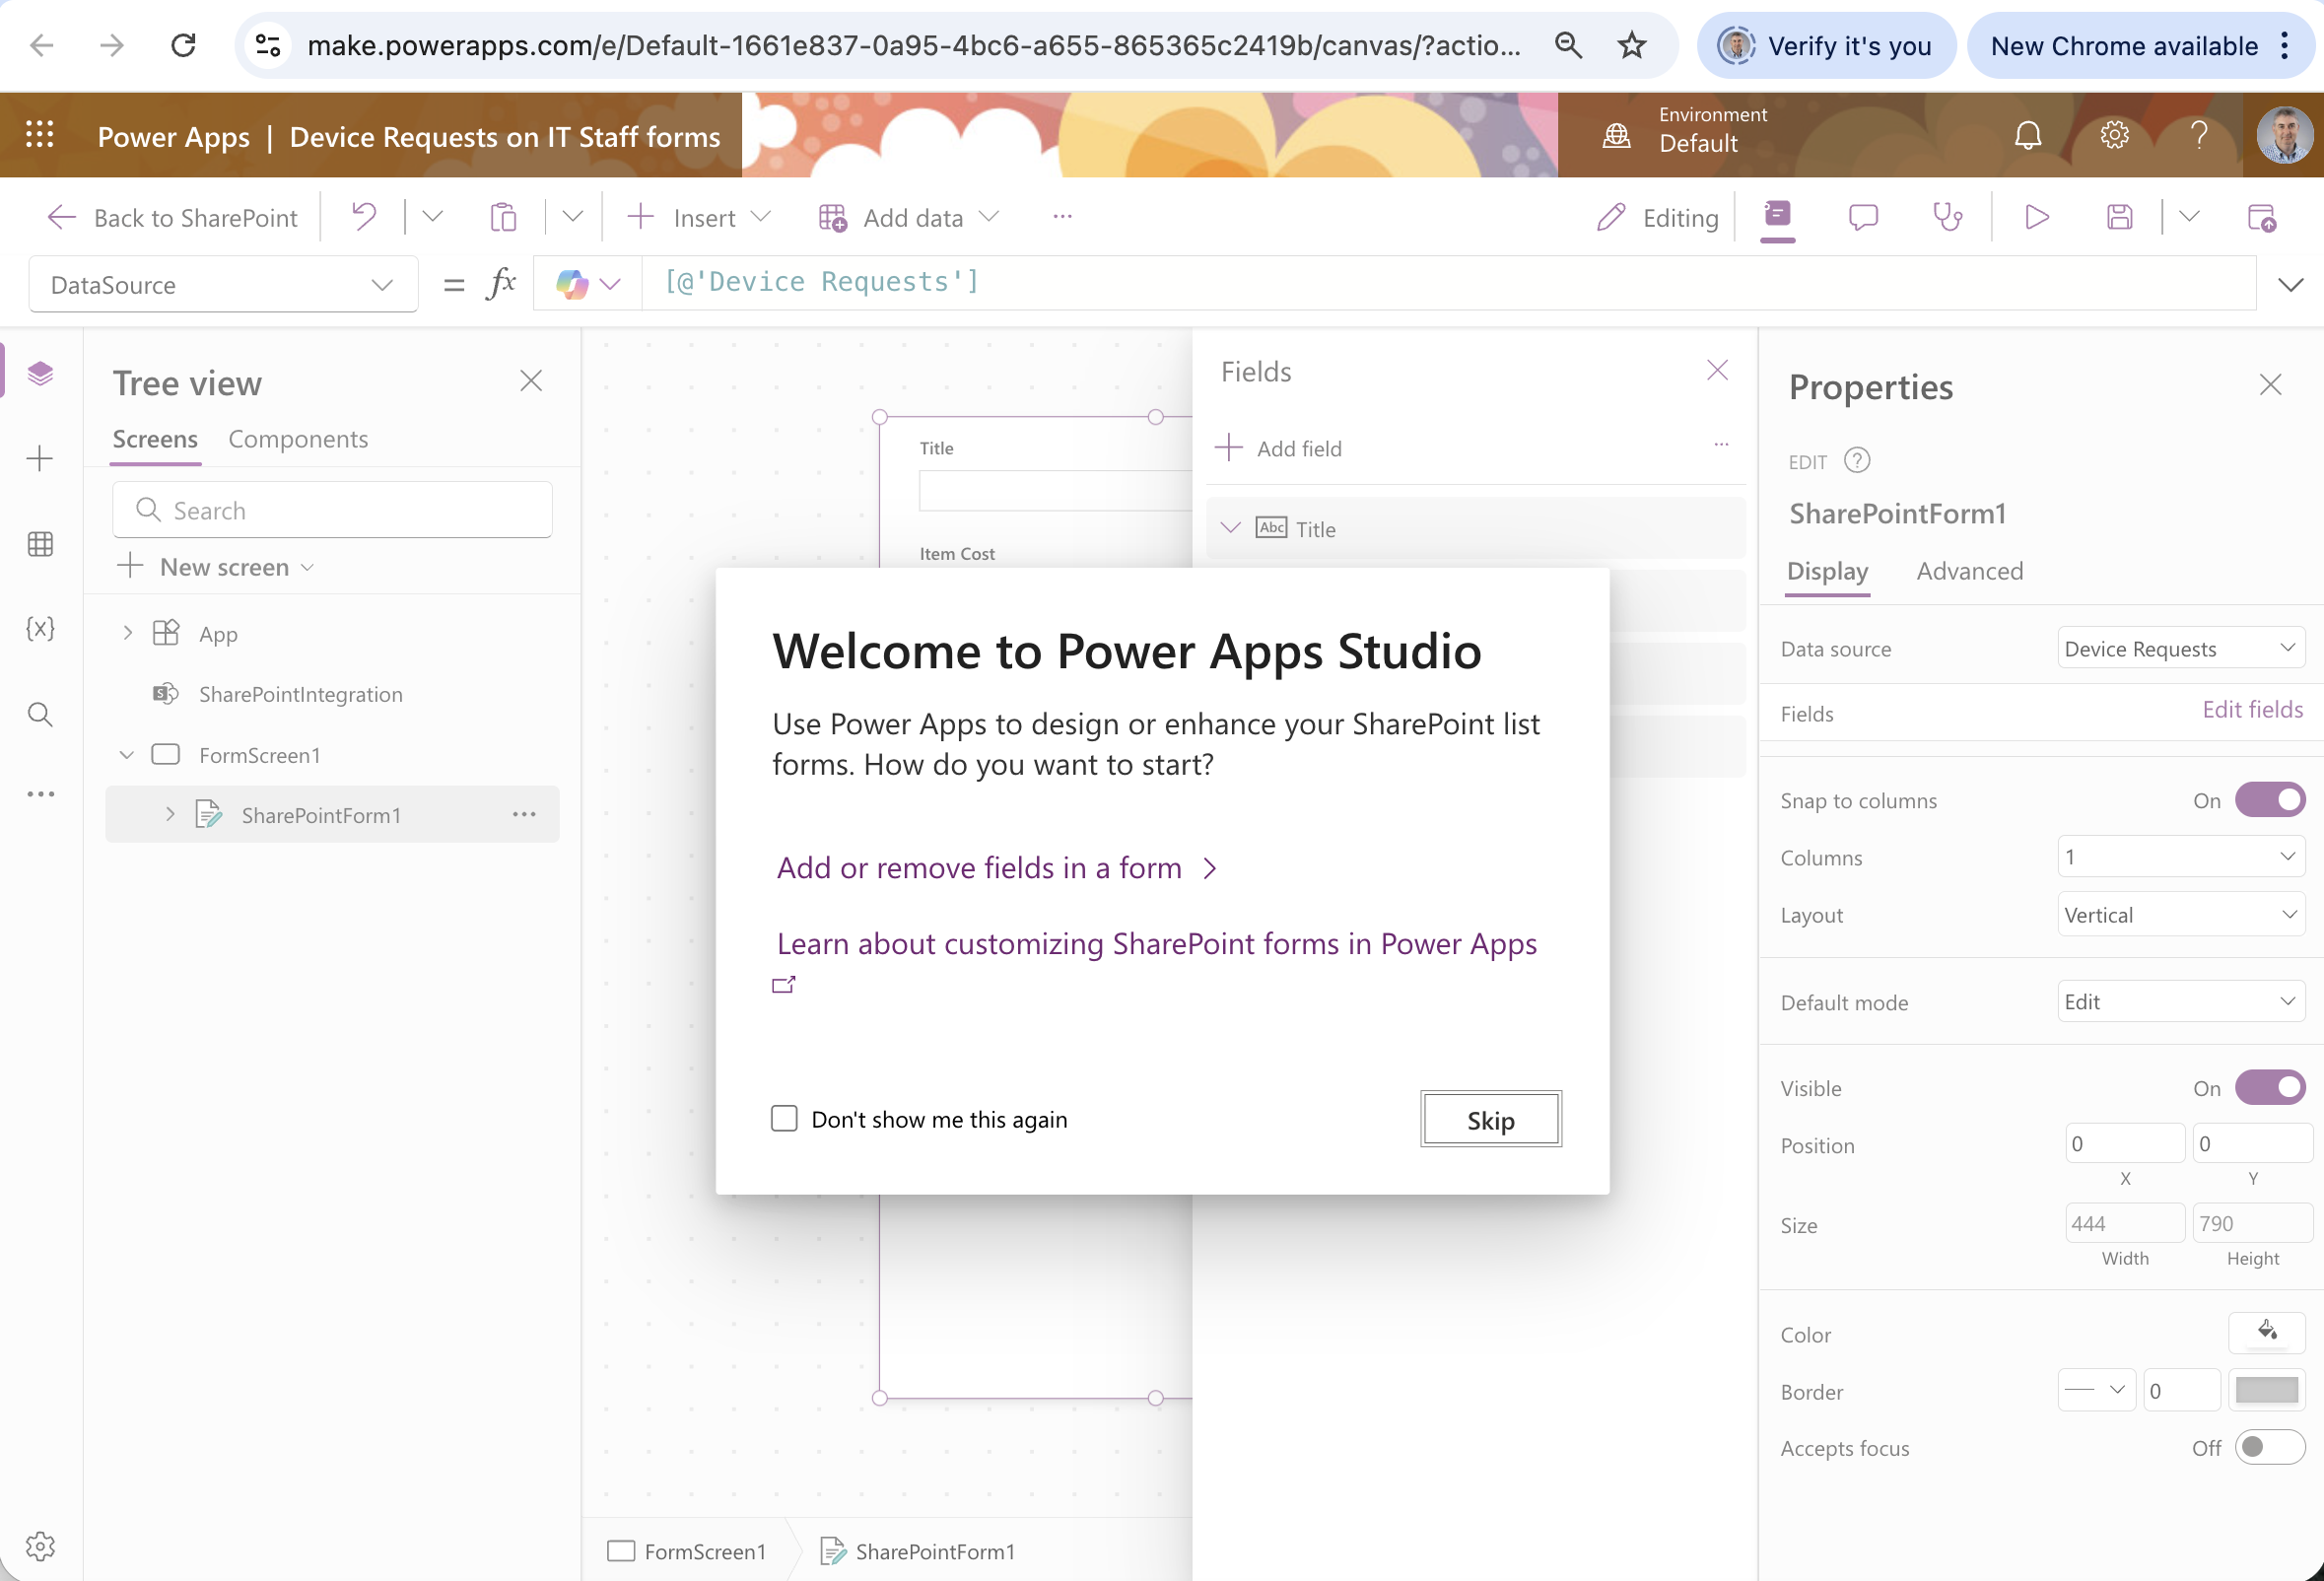The width and height of the screenshot is (2324, 1581).
Task: Save the app with disk icon
Action: (2119, 217)
